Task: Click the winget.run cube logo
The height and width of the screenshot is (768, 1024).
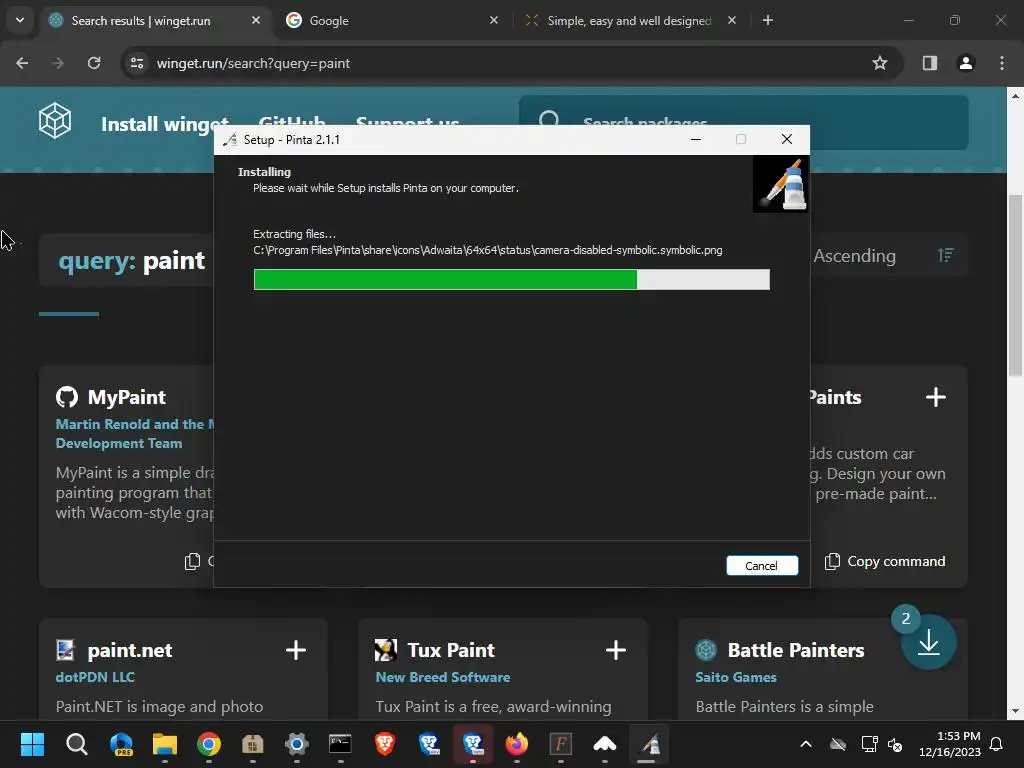Action: point(55,121)
